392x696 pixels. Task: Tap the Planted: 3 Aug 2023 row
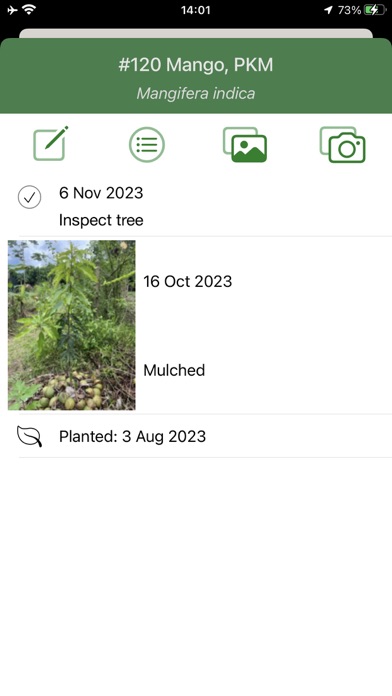[x=196, y=436]
